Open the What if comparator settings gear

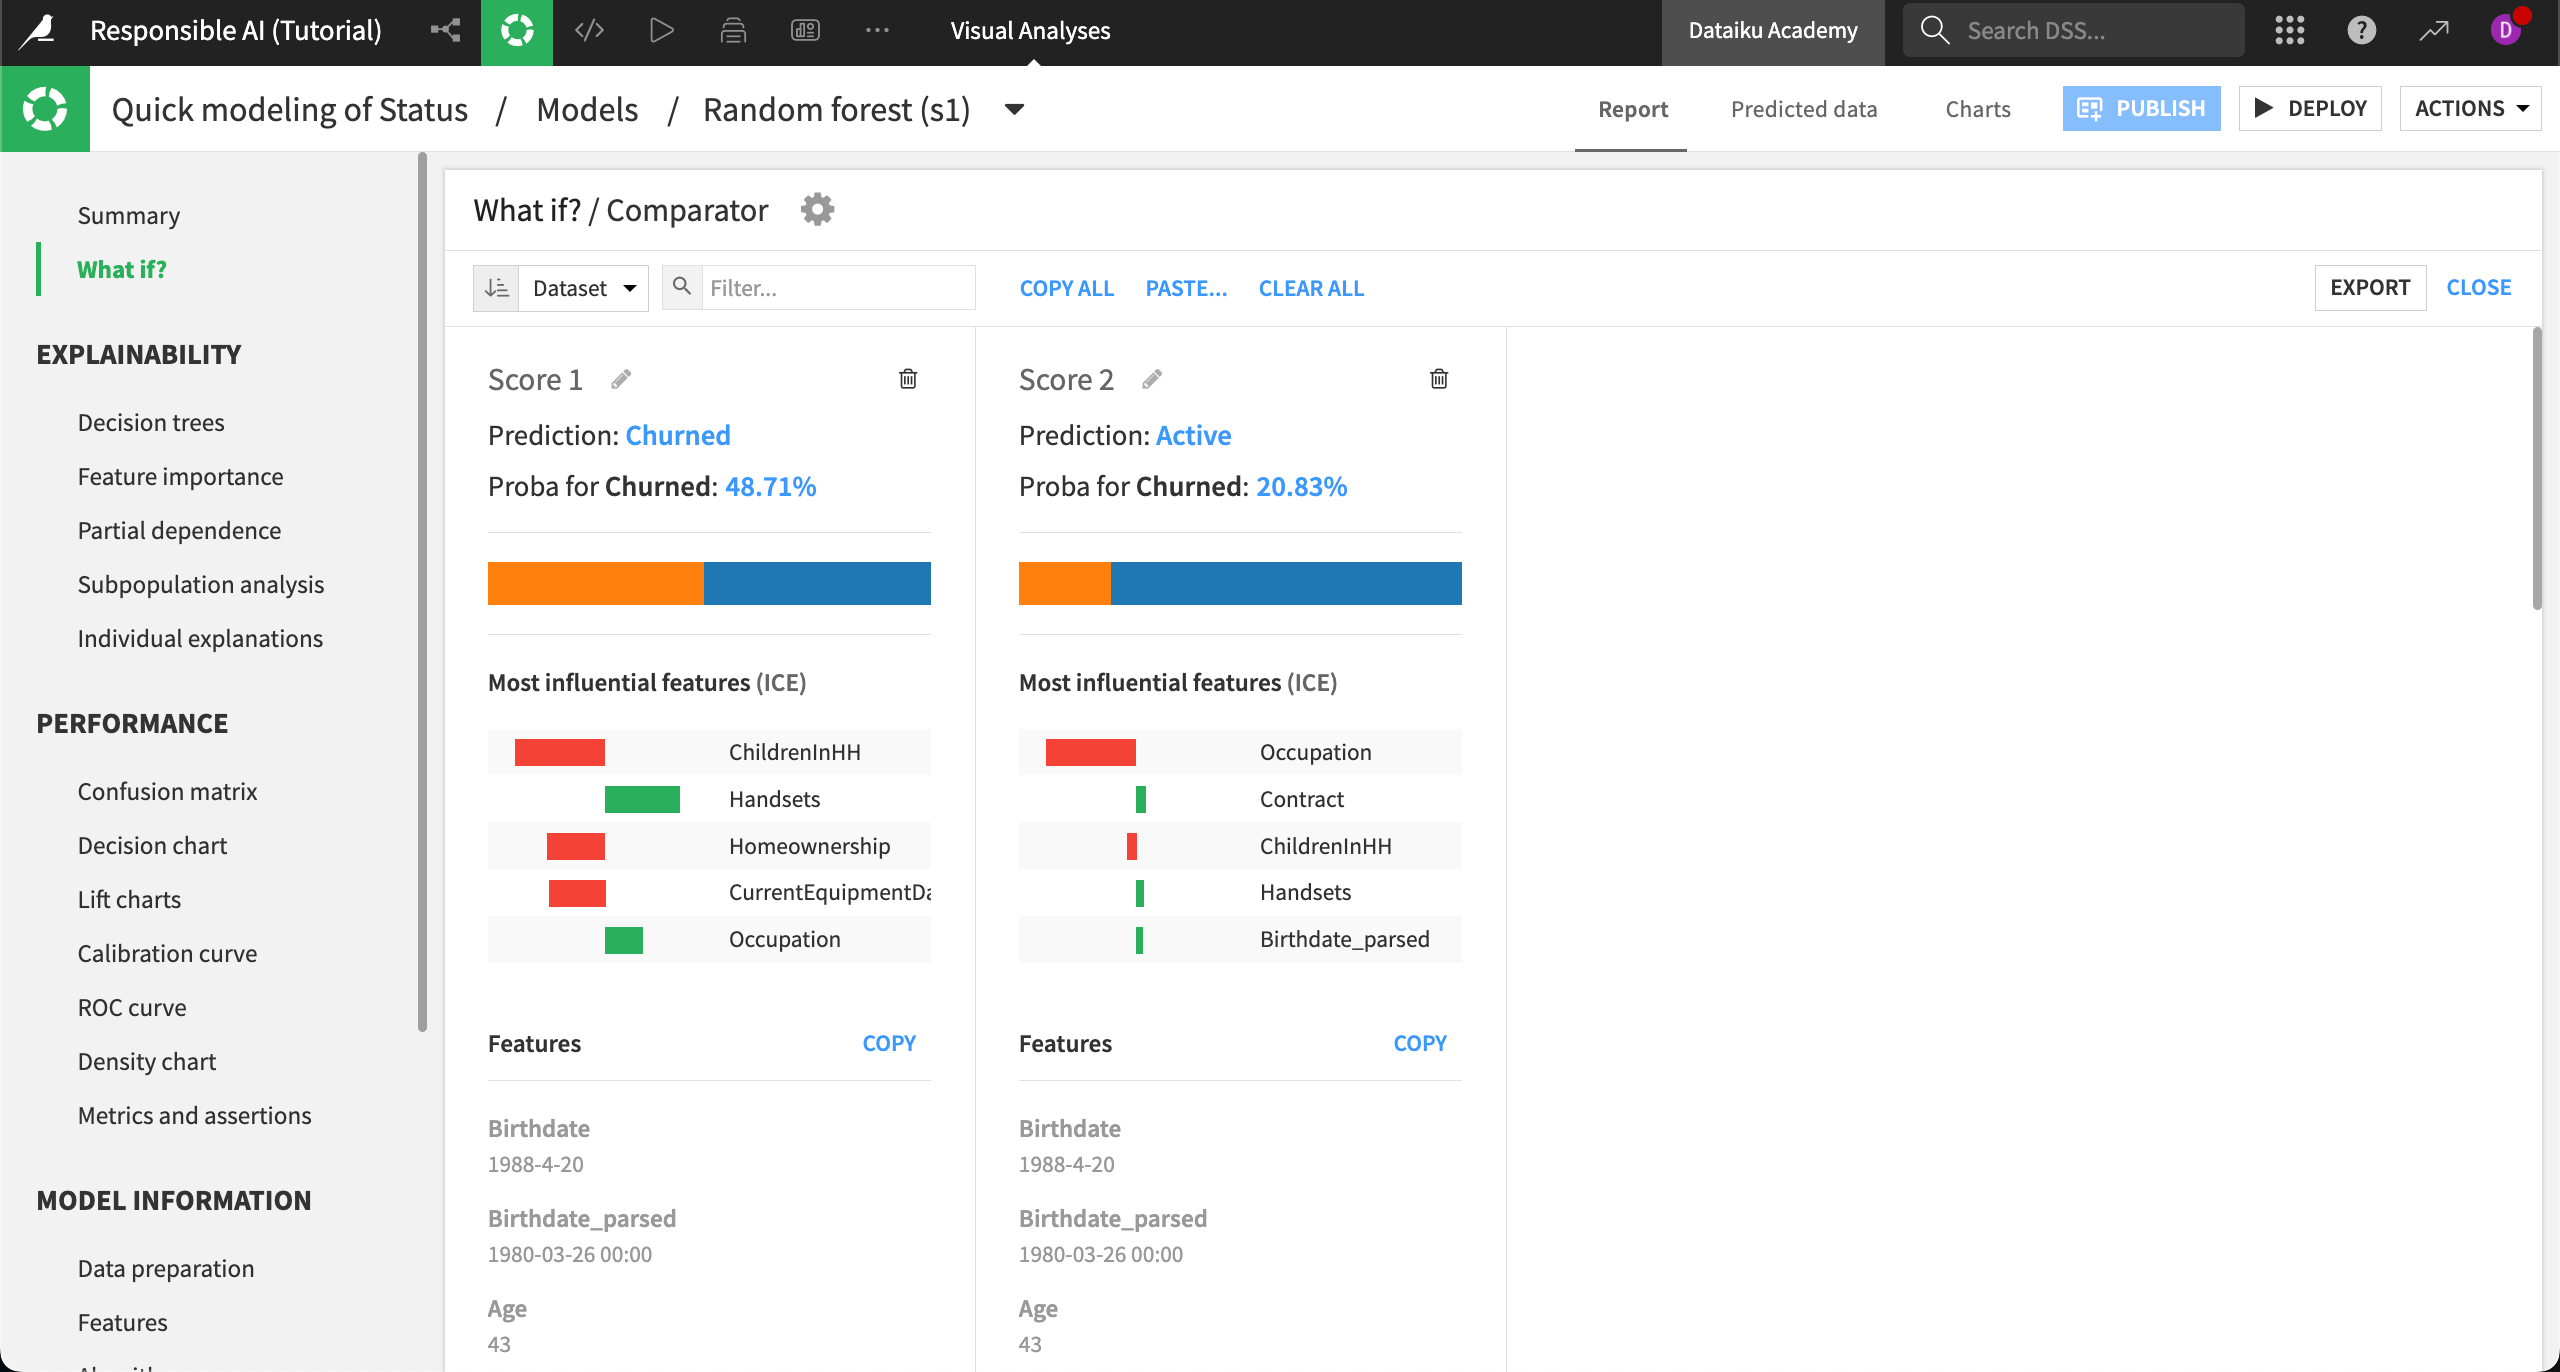click(817, 209)
